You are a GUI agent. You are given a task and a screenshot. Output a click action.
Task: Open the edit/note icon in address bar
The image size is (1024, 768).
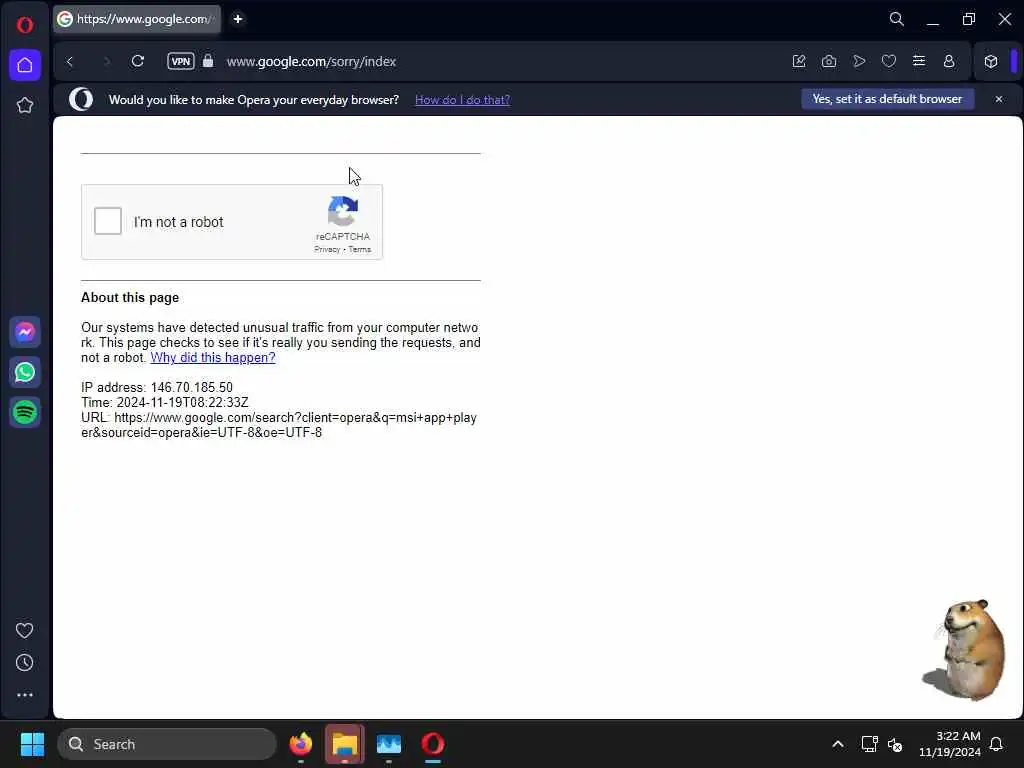coord(799,61)
